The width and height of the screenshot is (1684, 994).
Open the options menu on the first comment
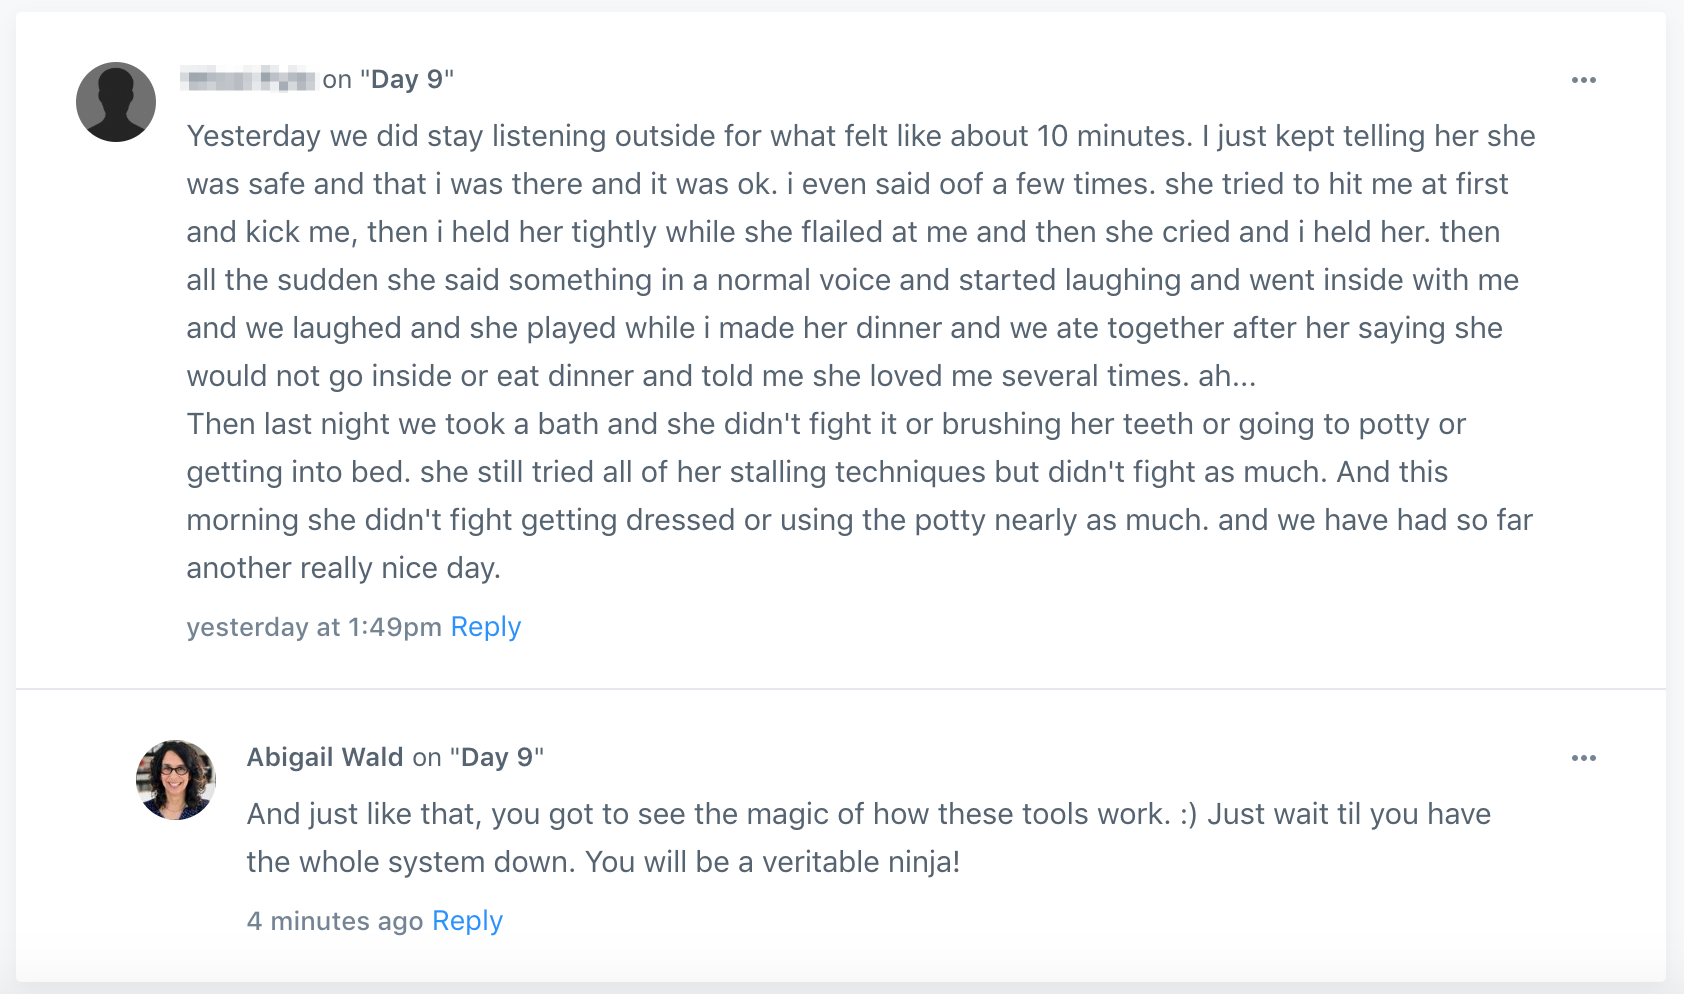pyautogui.click(x=1583, y=80)
